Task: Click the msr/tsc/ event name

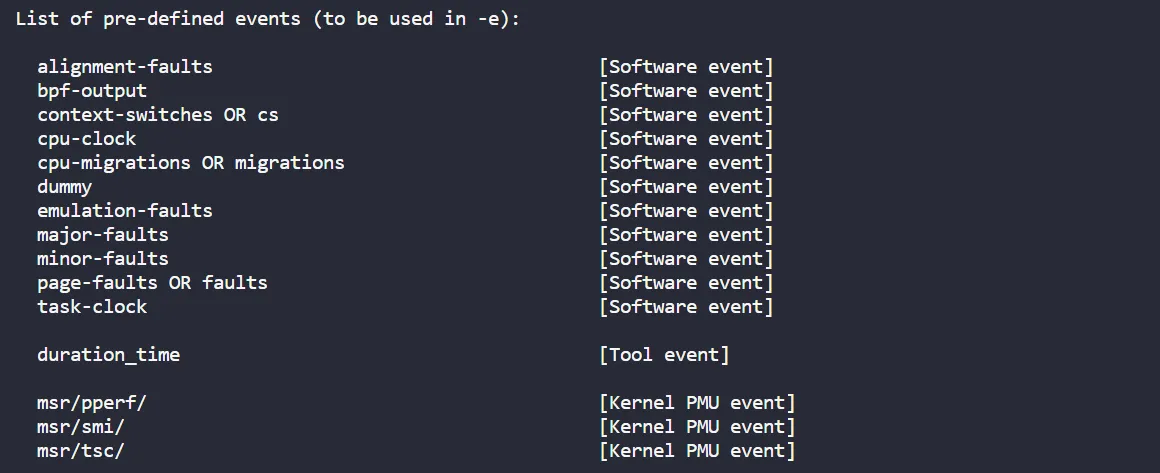Action: point(81,451)
